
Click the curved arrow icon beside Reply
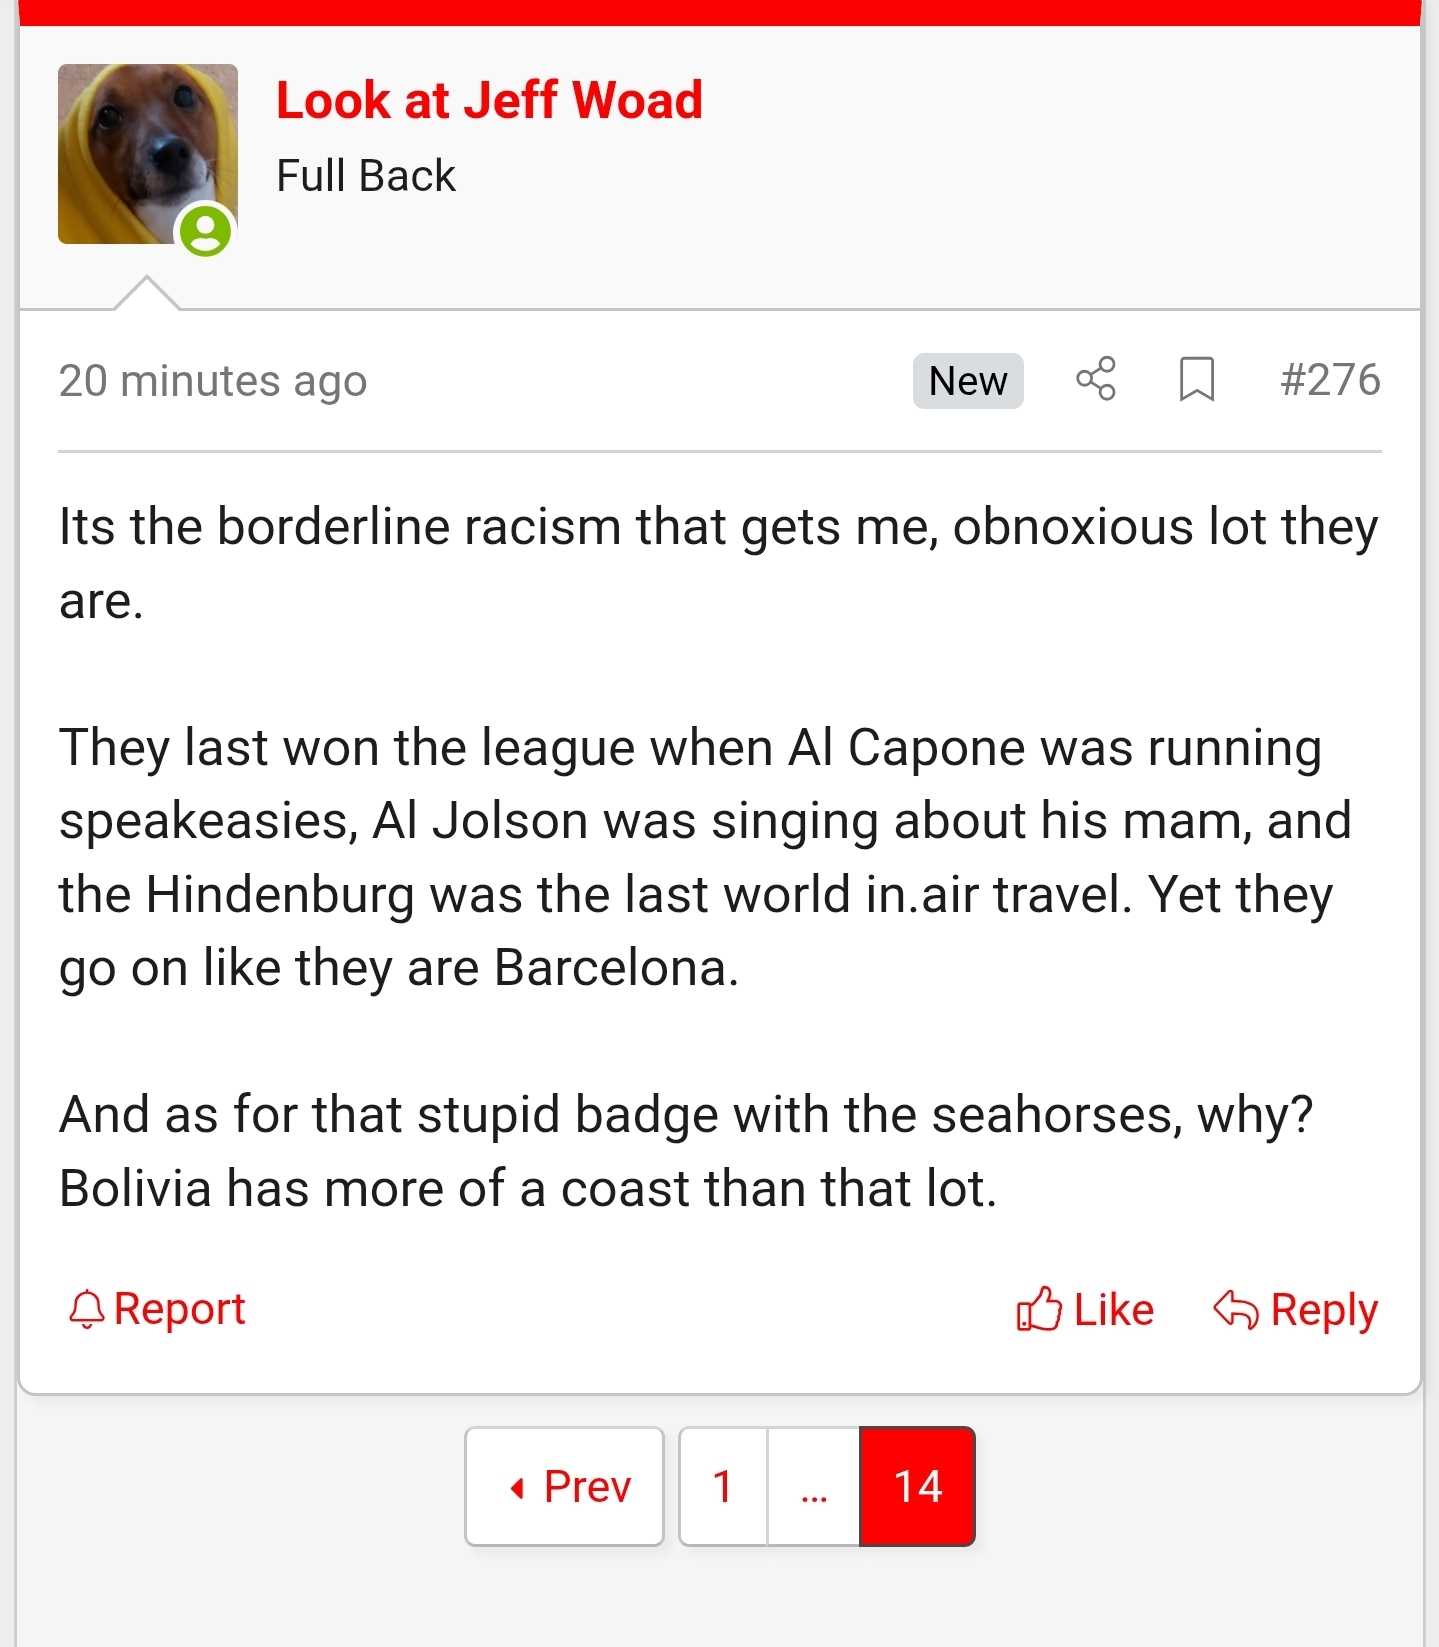1235,1309
